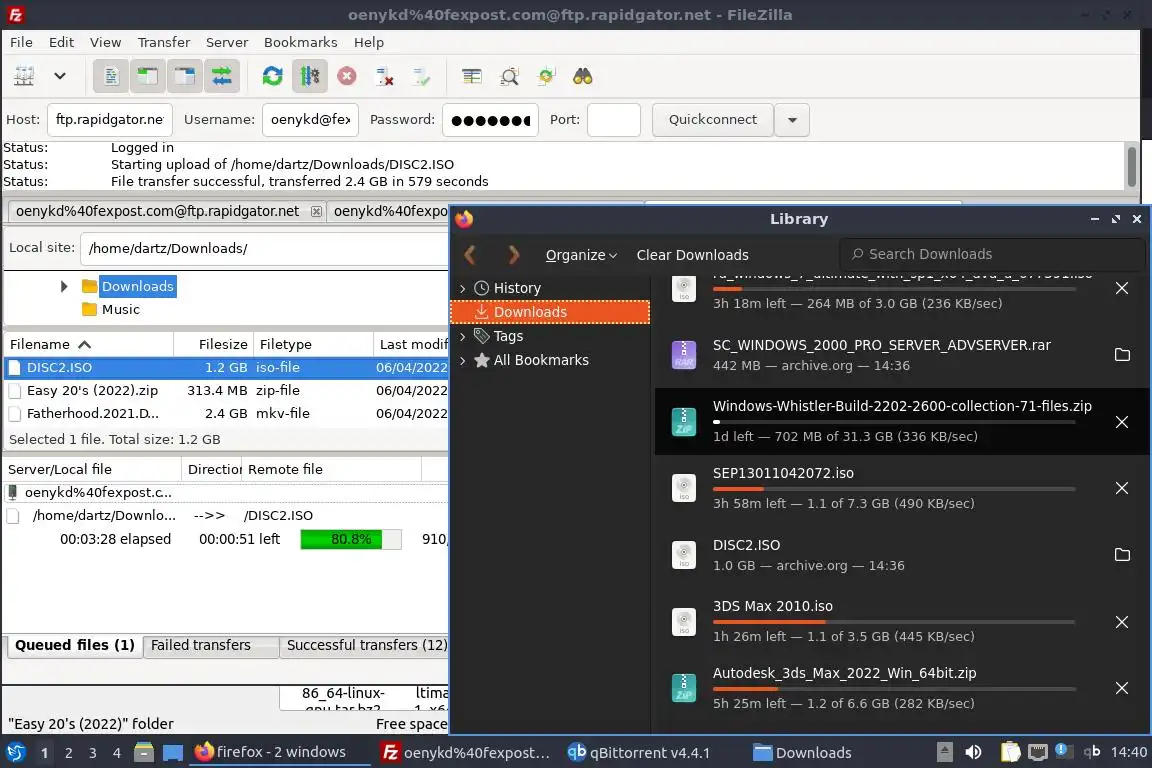Screen dimensions: 1152x768
Task: Cancel the 3DS Max 2010.iso download
Action: click(x=1122, y=622)
